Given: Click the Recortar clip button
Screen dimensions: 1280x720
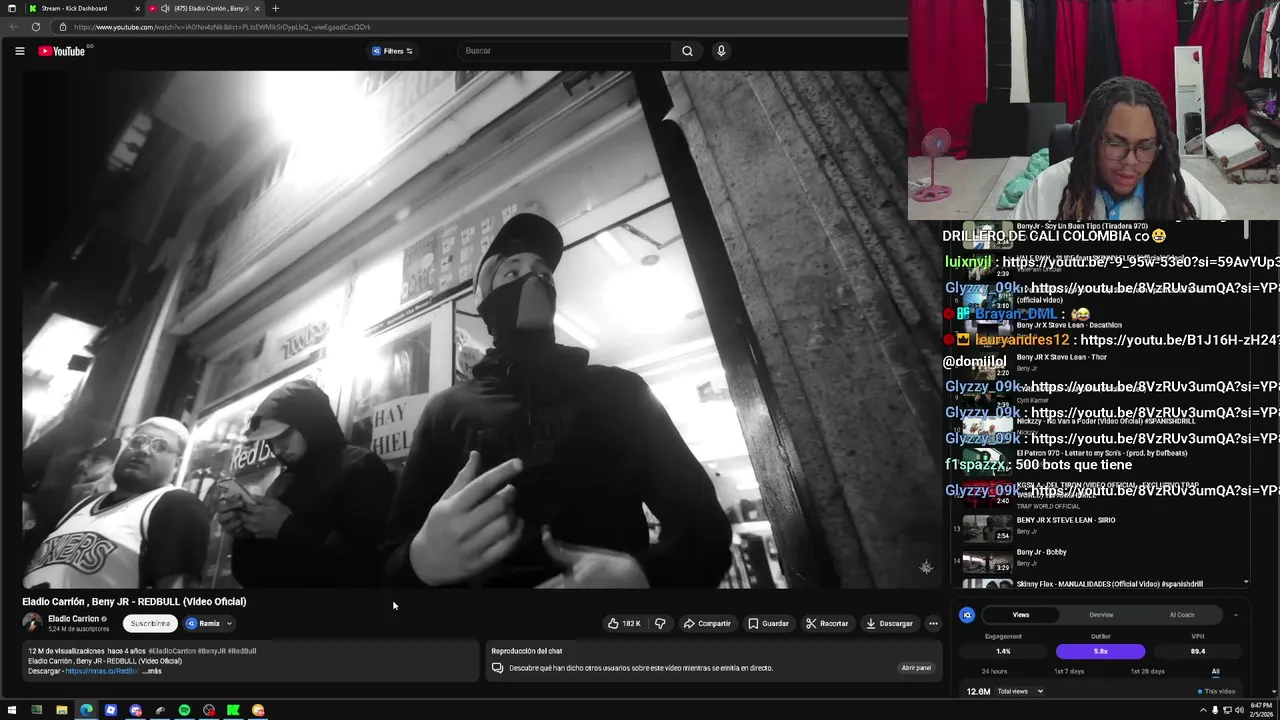Looking at the screenshot, I should click(x=827, y=623).
